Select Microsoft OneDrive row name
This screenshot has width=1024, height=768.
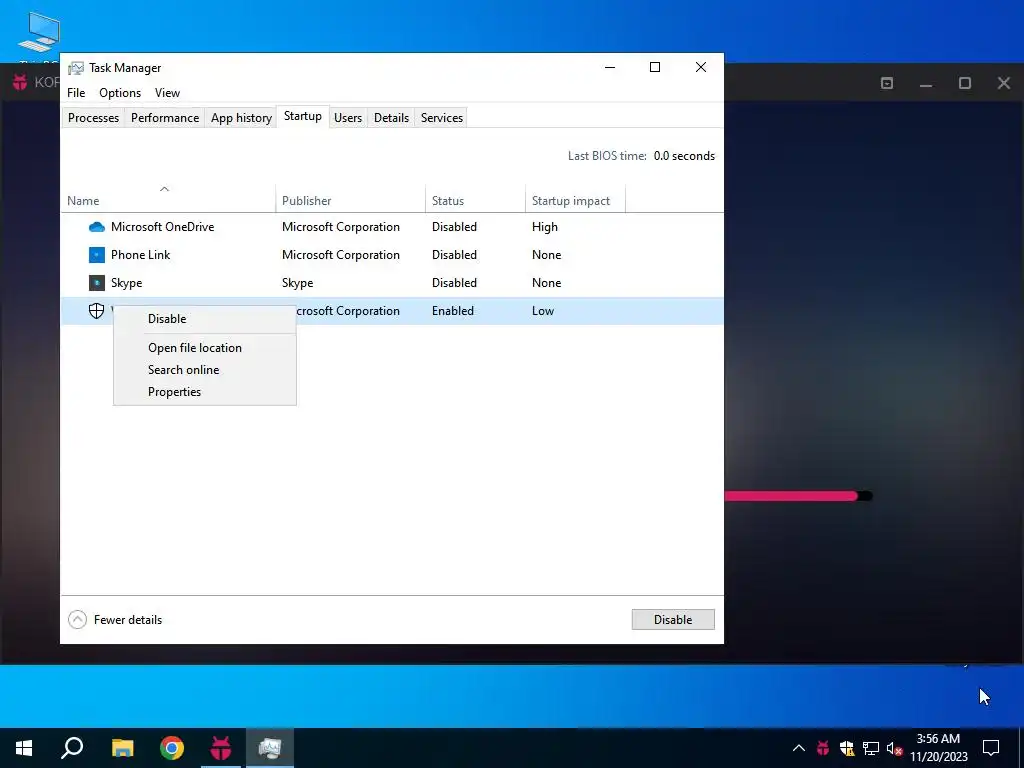click(163, 227)
